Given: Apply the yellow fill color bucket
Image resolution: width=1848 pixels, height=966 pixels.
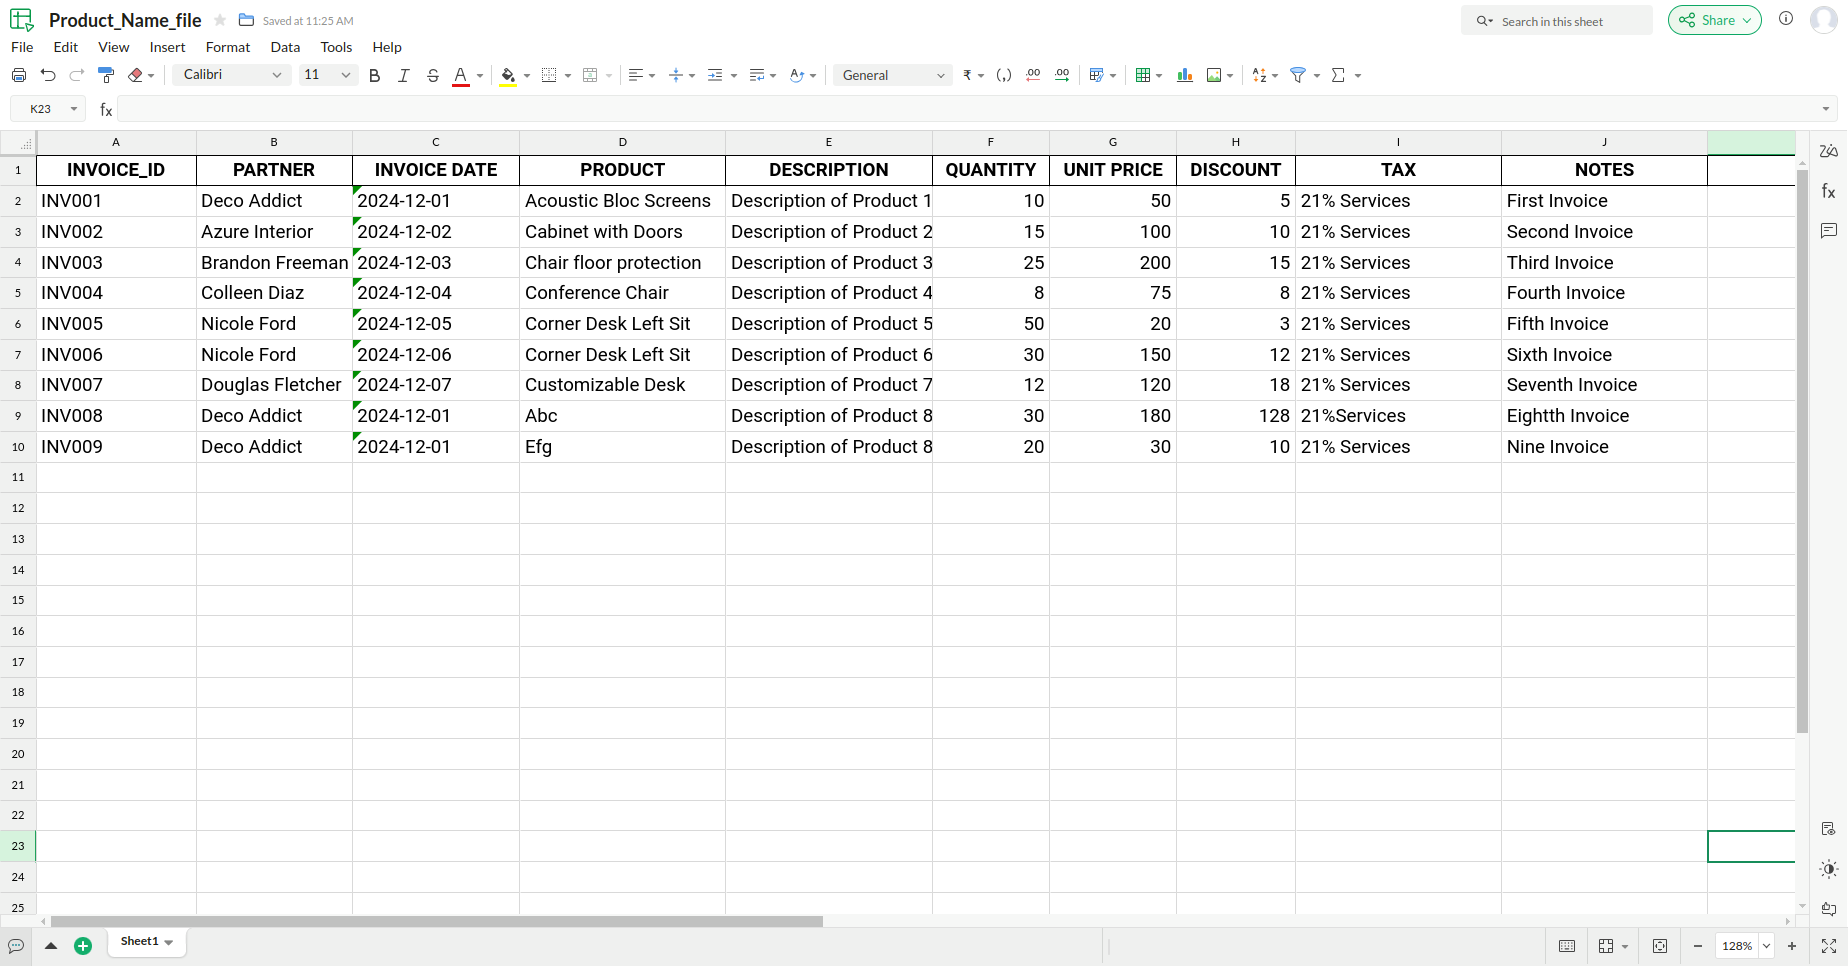Looking at the screenshot, I should 508,76.
